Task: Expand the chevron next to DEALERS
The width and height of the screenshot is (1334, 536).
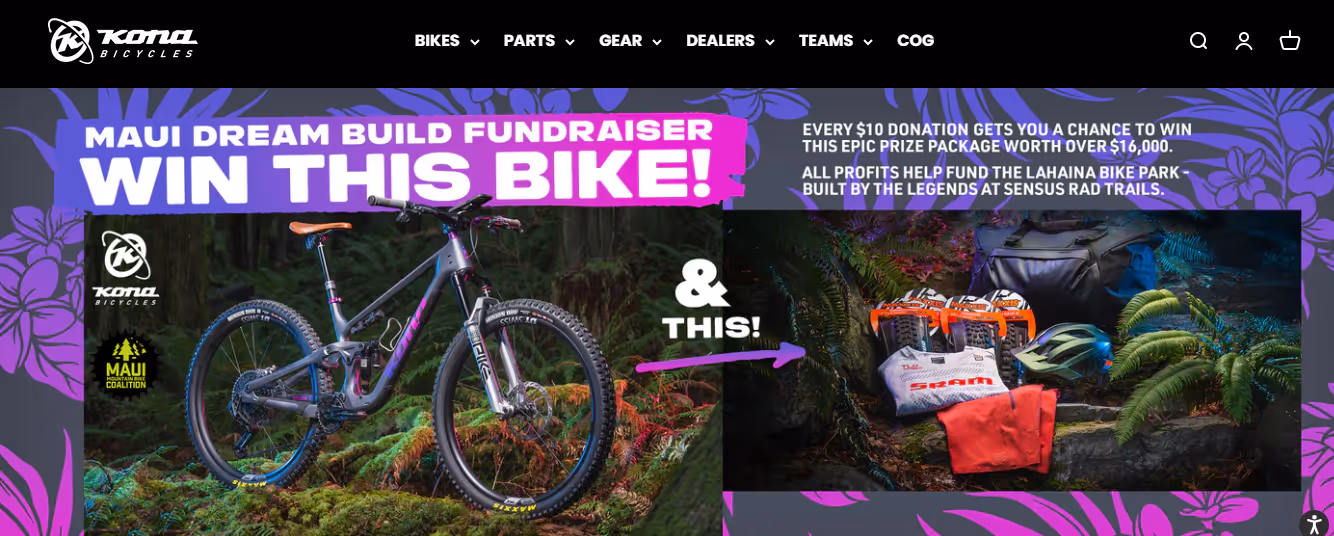Action: [x=770, y=42]
